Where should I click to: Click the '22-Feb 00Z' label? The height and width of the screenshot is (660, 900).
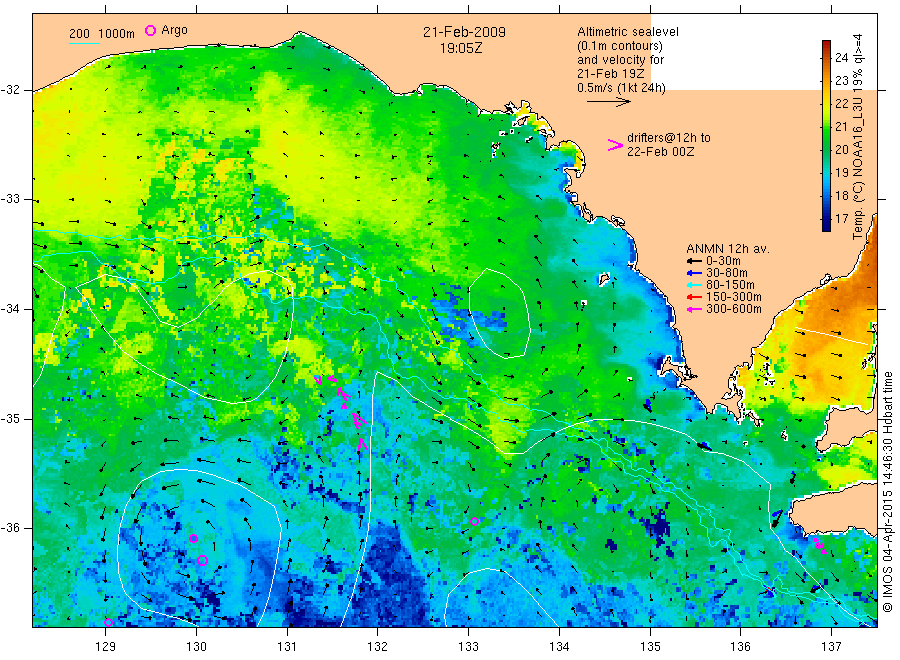[x=661, y=152]
